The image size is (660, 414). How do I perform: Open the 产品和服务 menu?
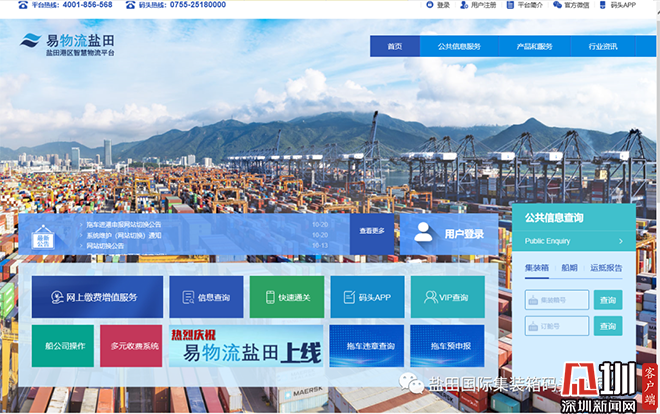point(534,47)
